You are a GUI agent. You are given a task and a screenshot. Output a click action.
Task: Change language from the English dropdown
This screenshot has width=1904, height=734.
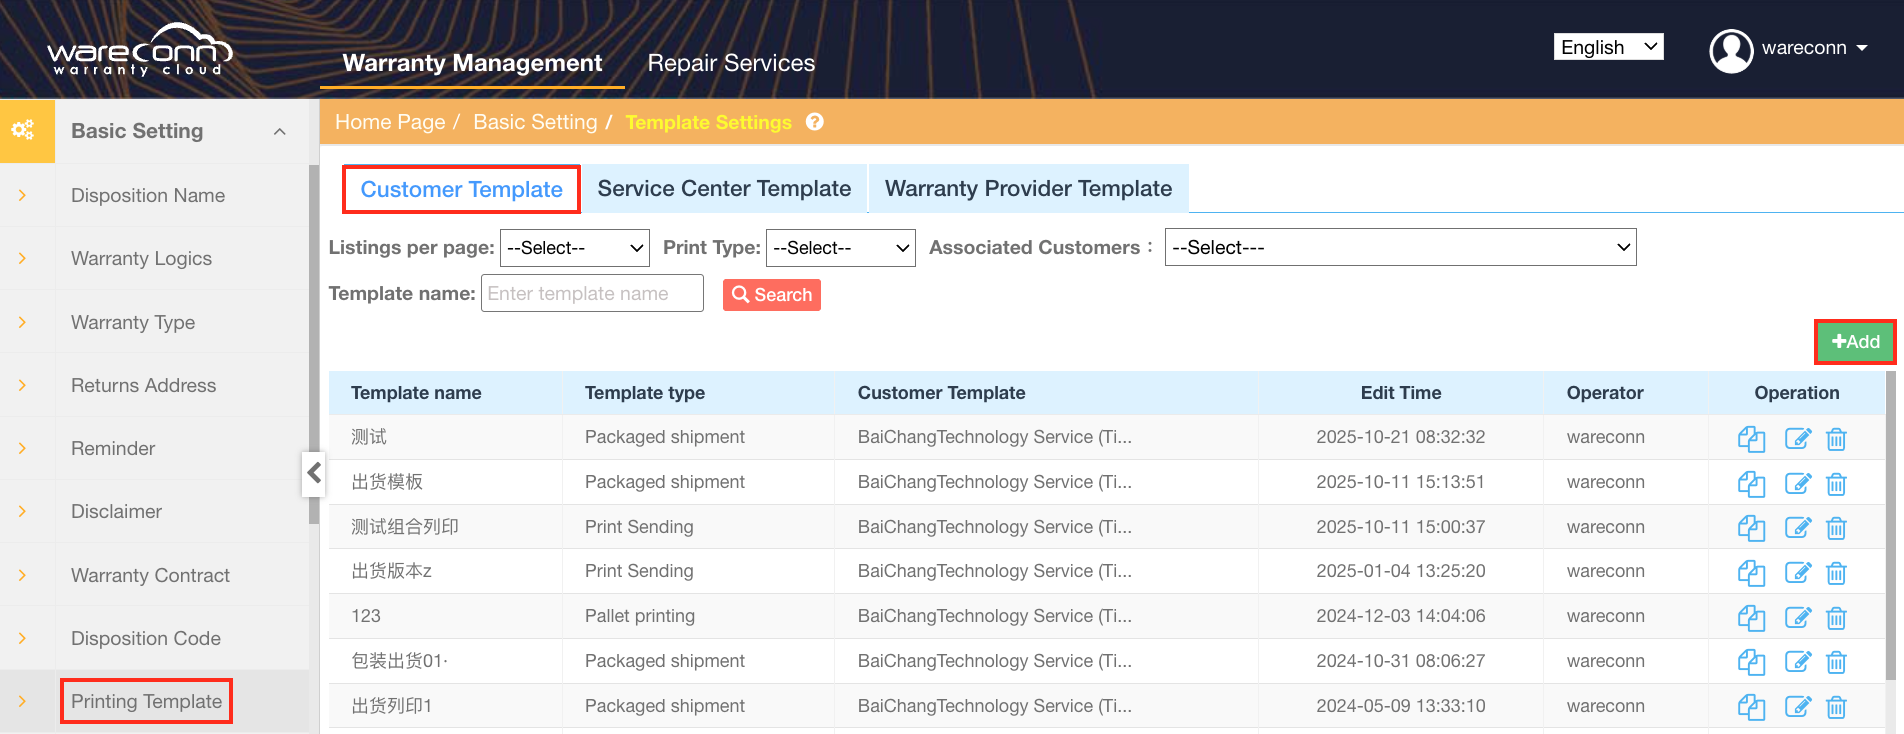pyautogui.click(x=1608, y=47)
